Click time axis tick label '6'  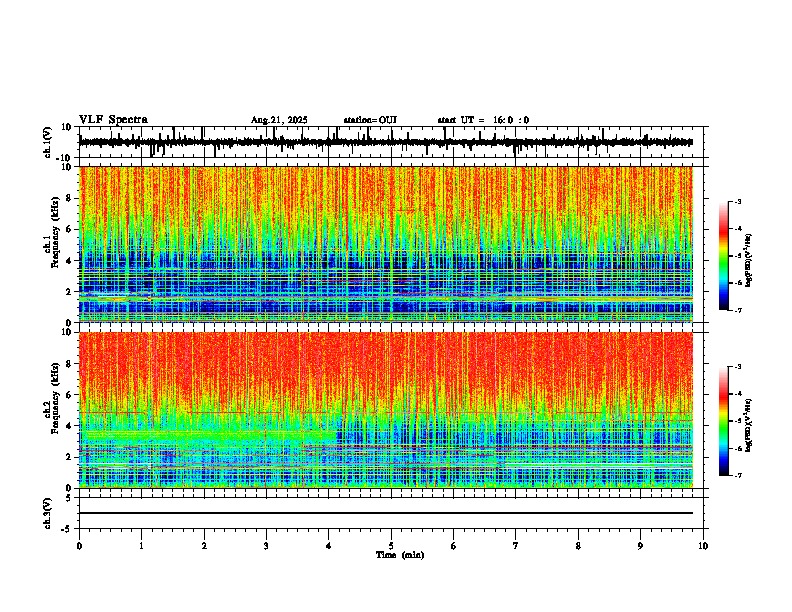coord(454,546)
